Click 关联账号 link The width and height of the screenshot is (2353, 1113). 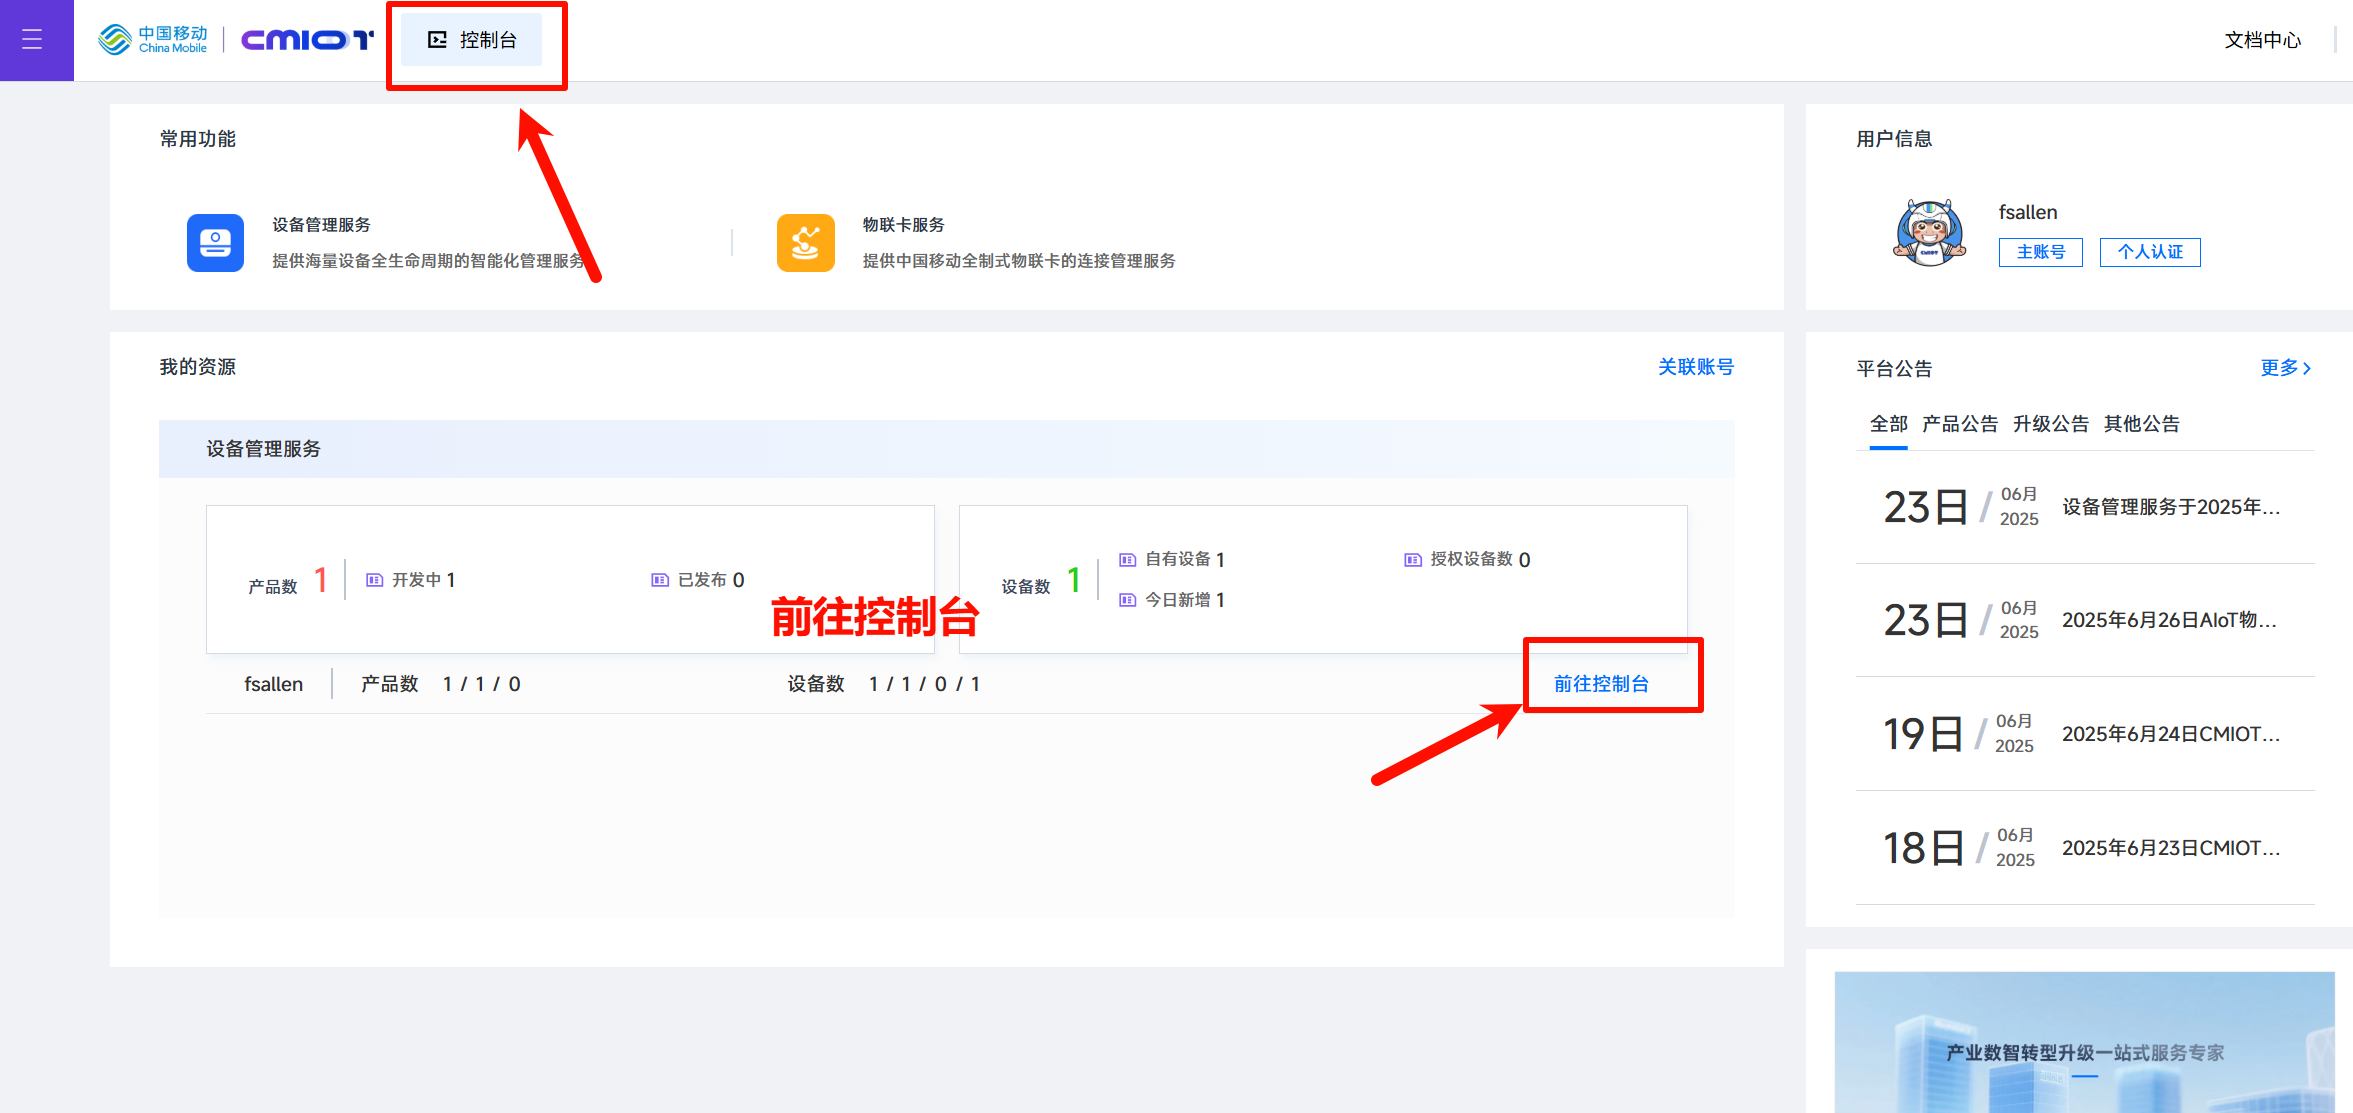(x=1695, y=367)
